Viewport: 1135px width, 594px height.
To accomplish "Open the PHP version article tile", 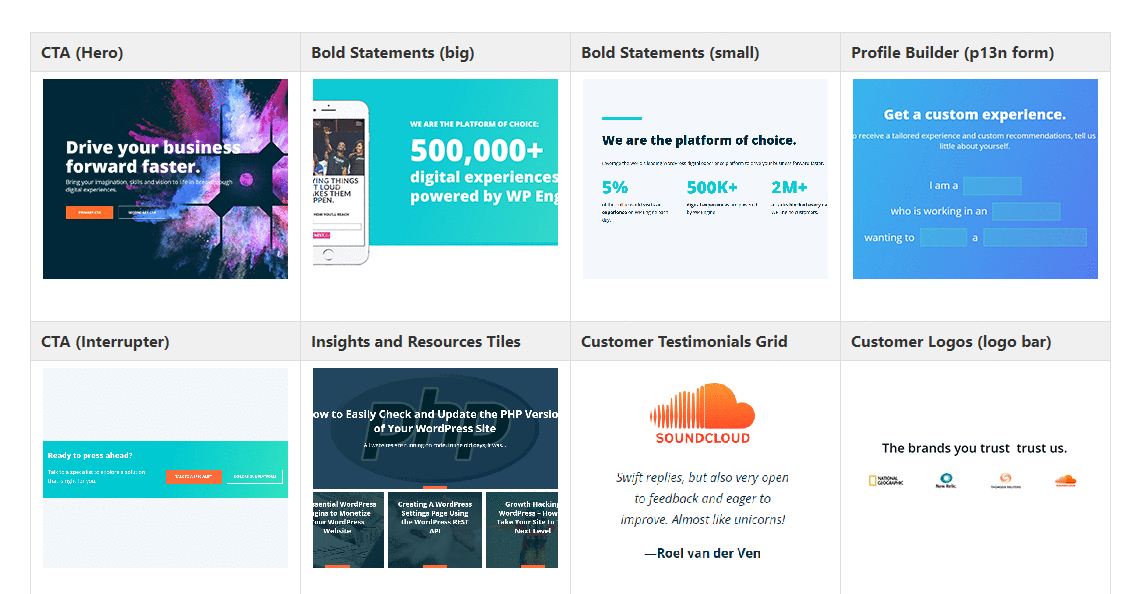I will click(435, 428).
